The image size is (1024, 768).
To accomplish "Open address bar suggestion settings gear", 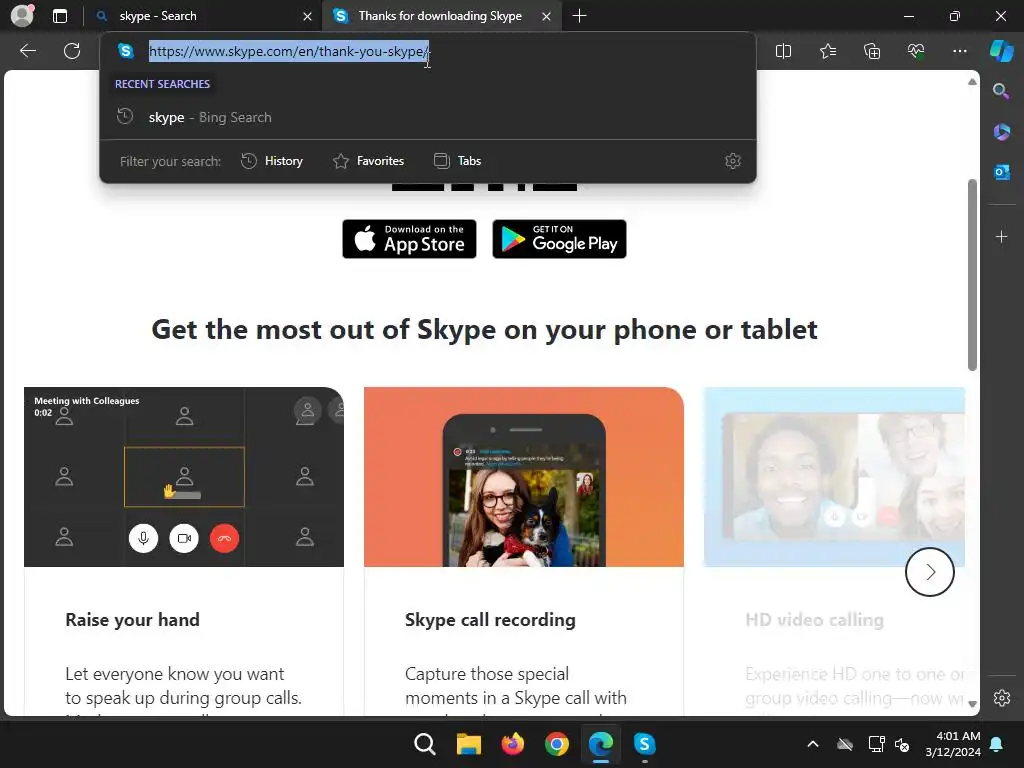I will pos(733,161).
